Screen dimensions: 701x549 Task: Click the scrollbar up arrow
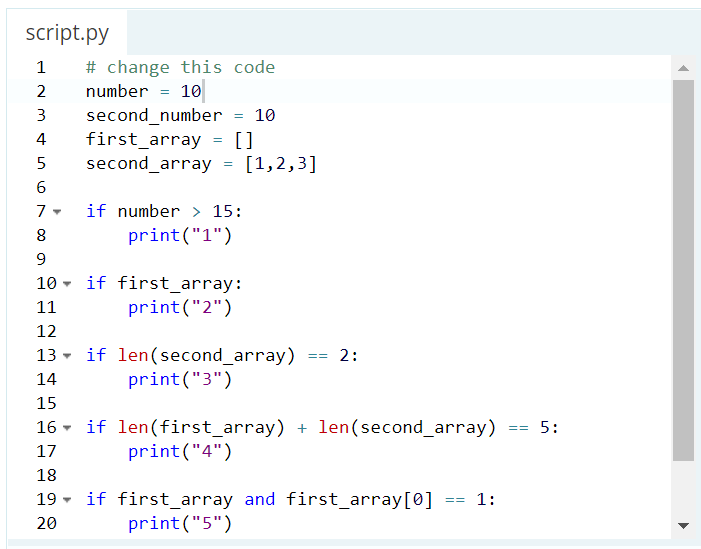click(683, 68)
